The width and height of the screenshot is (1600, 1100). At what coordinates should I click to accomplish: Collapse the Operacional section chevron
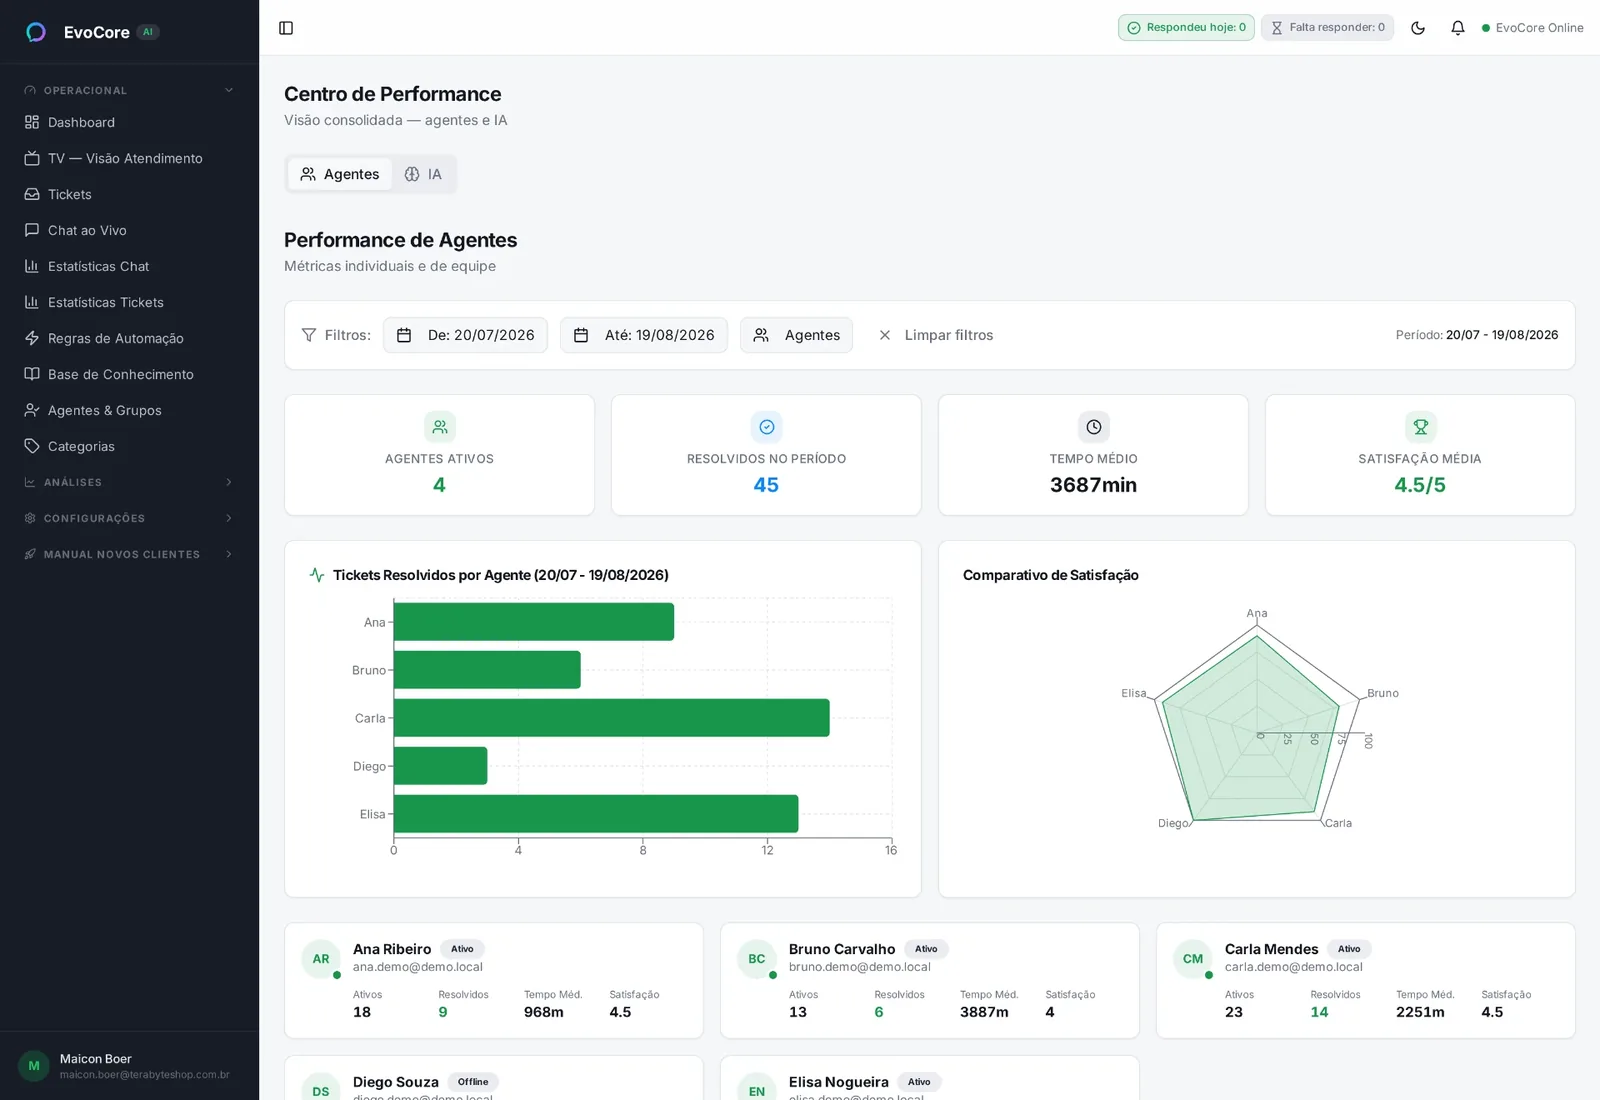[229, 90]
